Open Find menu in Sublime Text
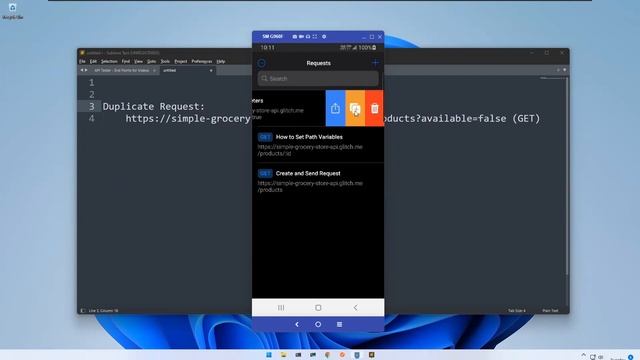 coord(126,61)
